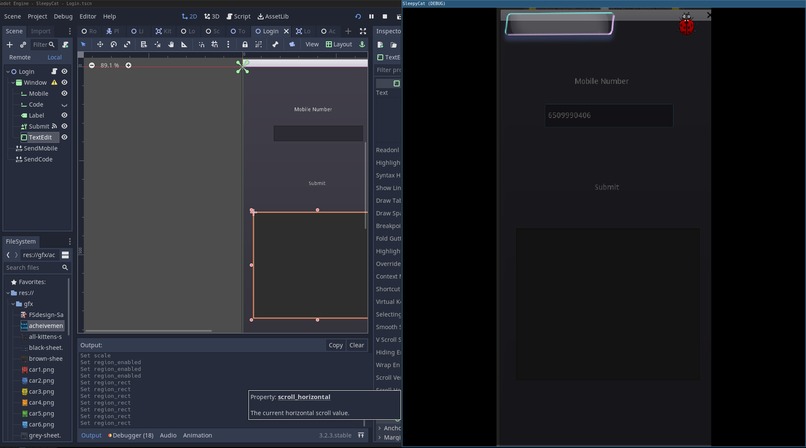
Task: Add a new scene tab
Action: point(348,31)
